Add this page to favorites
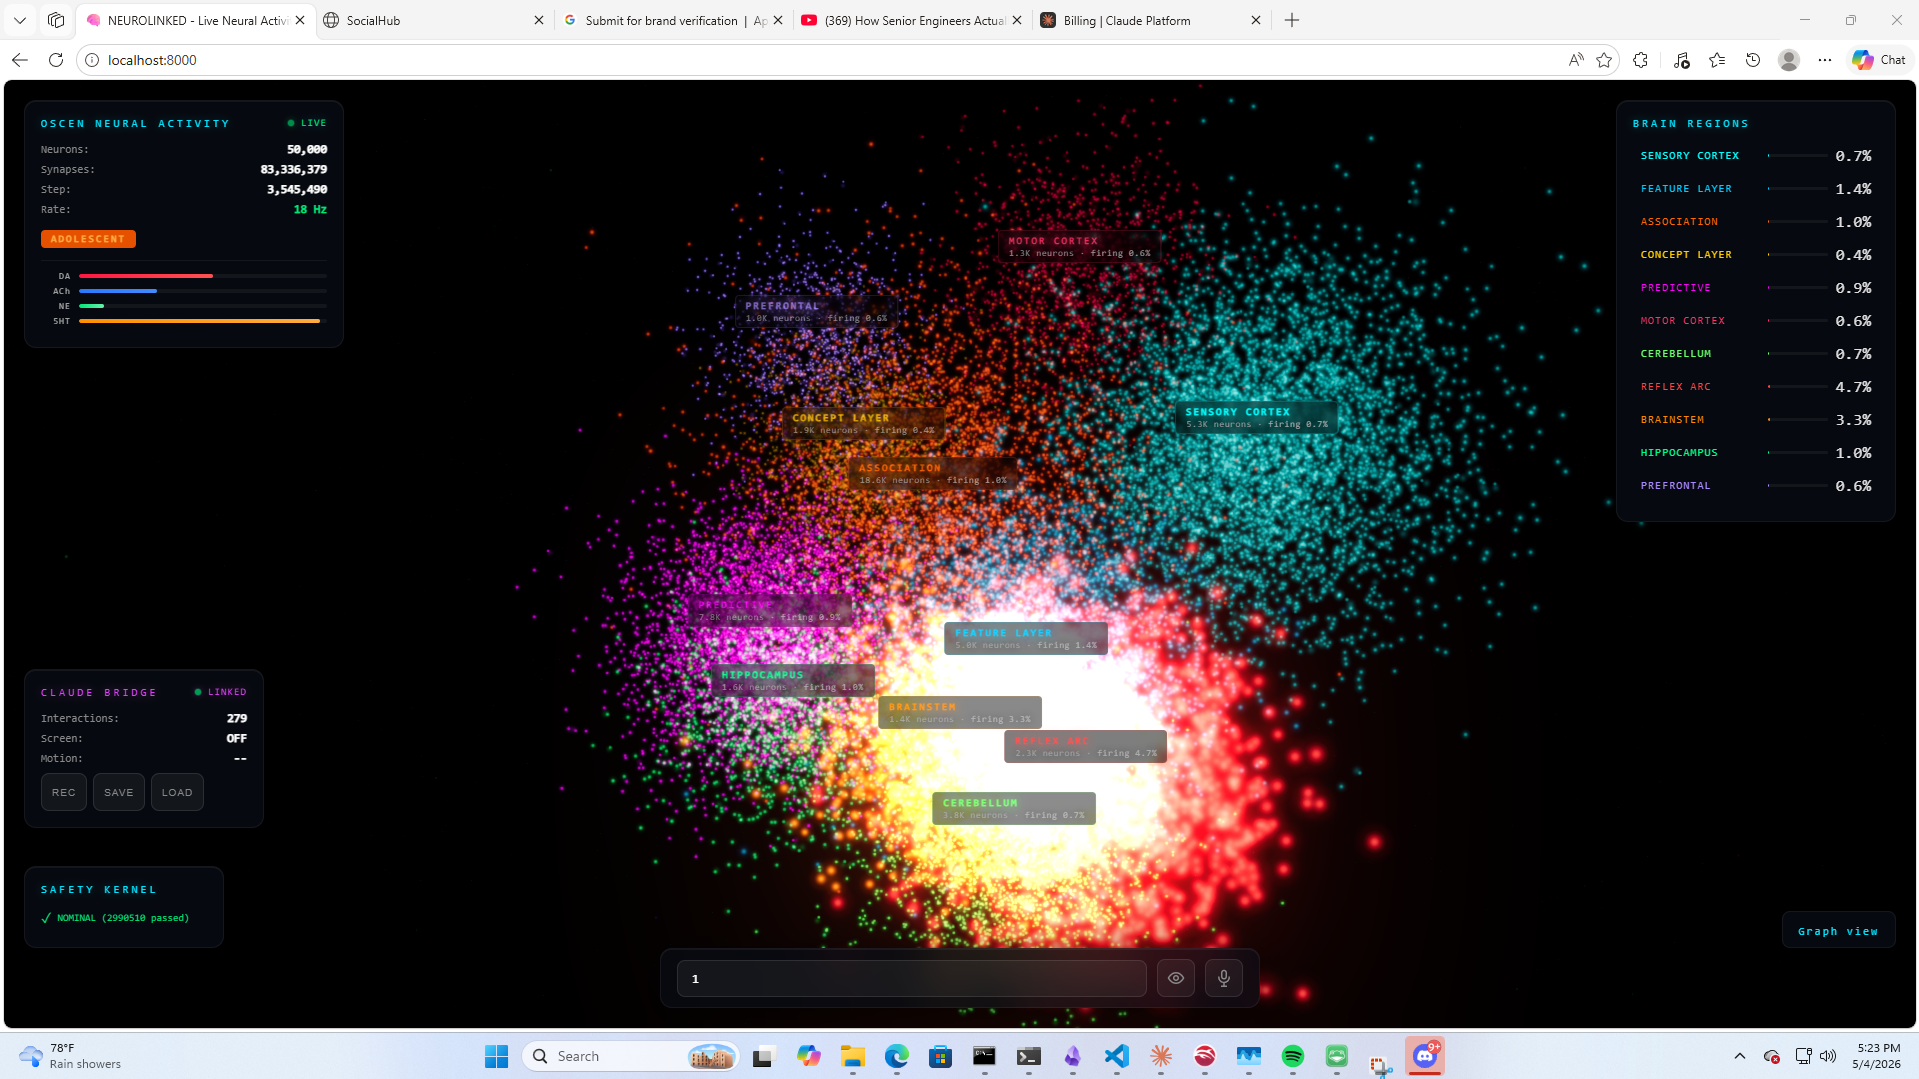This screenshot has width=1919, height=1079. (1604, 60)
